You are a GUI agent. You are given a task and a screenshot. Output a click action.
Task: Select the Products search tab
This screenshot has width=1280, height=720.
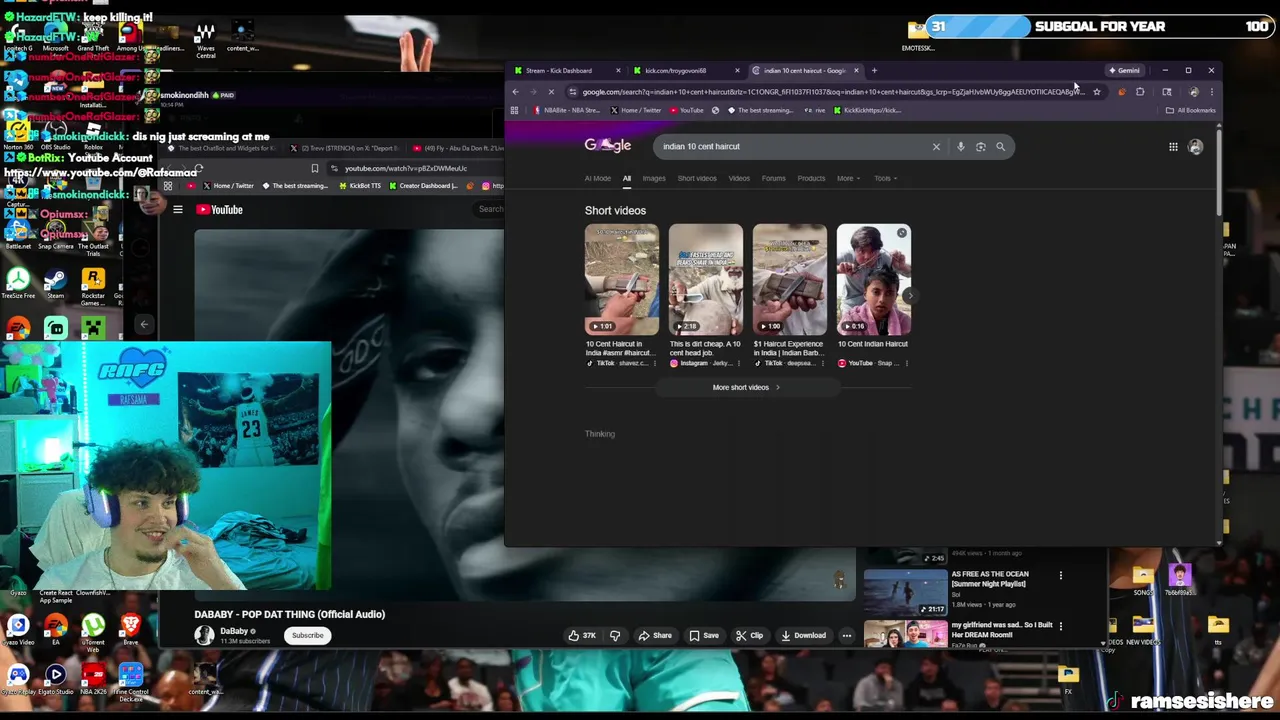click(811, 179)
